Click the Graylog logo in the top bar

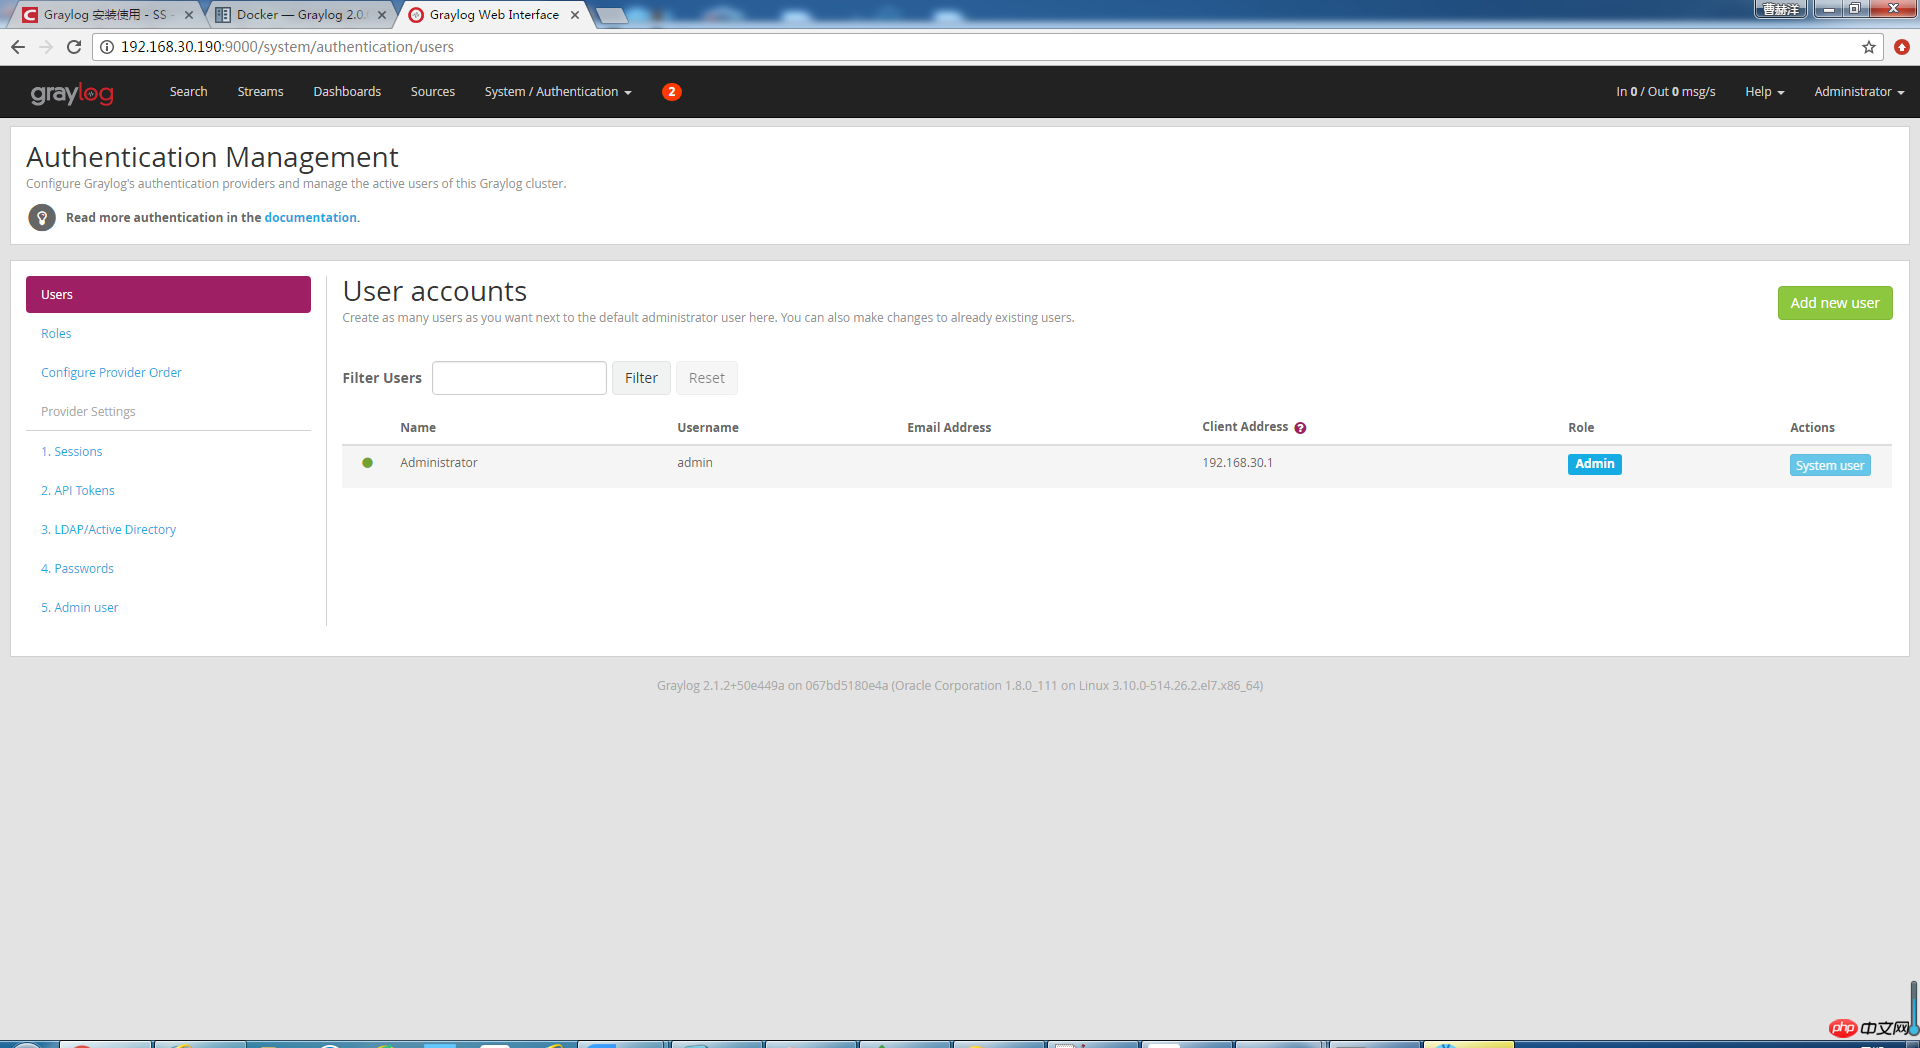coord(71,92)
